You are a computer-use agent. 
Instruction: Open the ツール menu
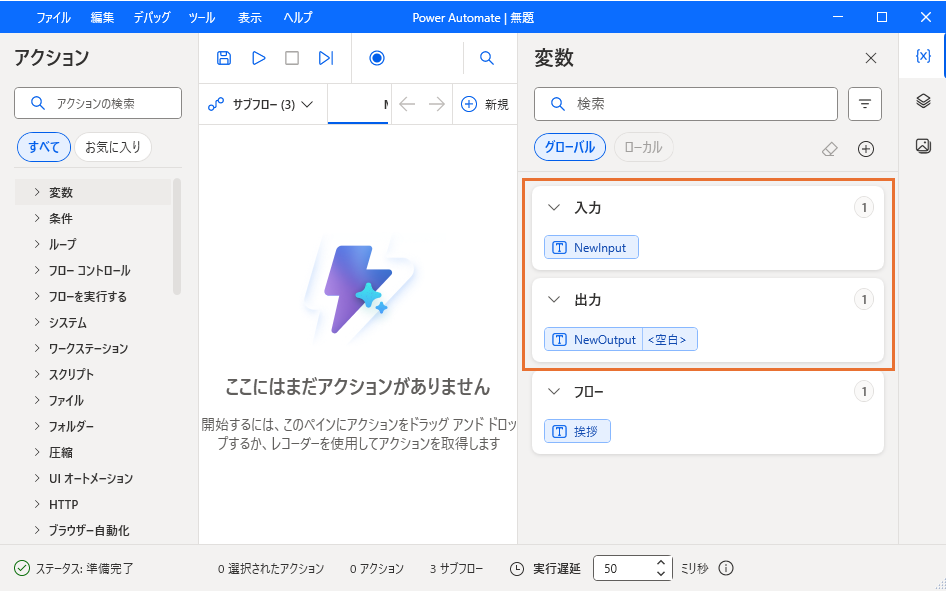pos(202,17)
